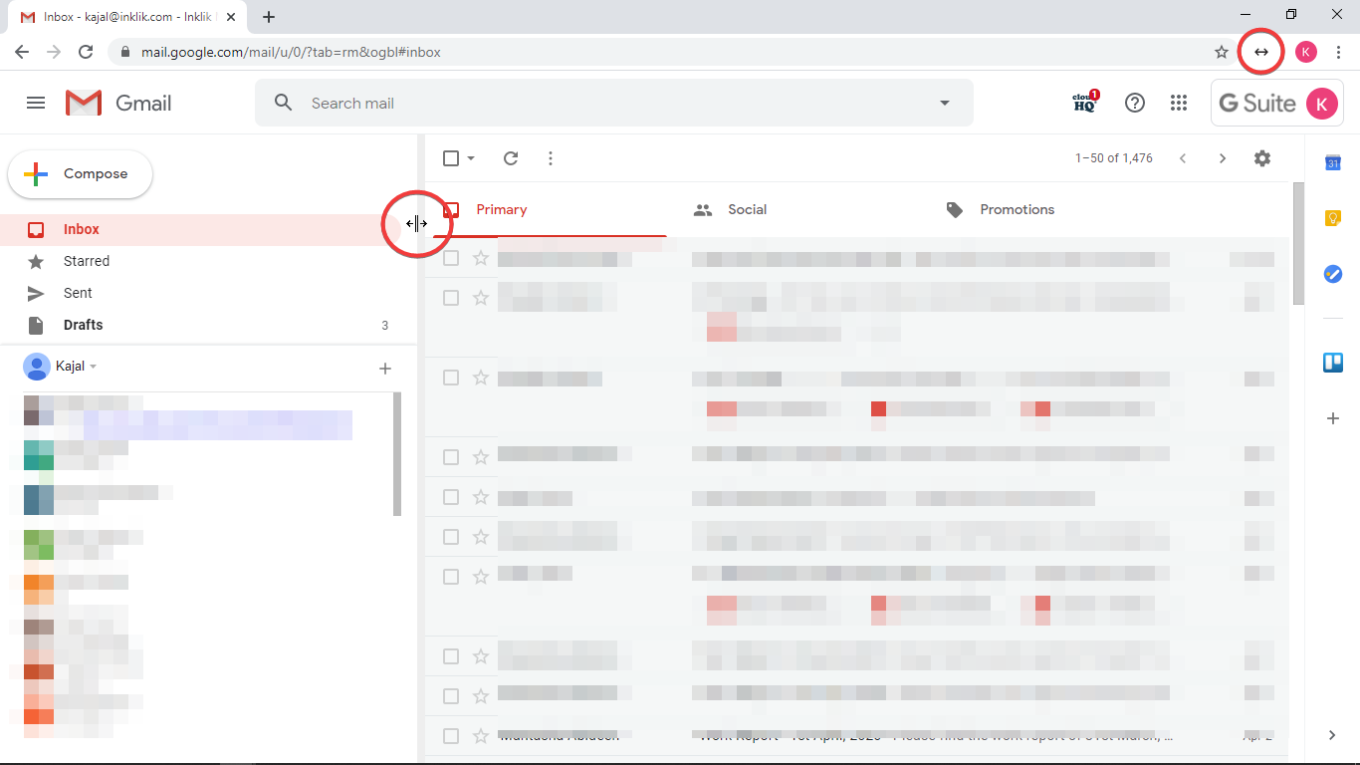Get add-ons with the plus icon
This screenshot has width=1360, height=765.
(x=1333, y=419)
